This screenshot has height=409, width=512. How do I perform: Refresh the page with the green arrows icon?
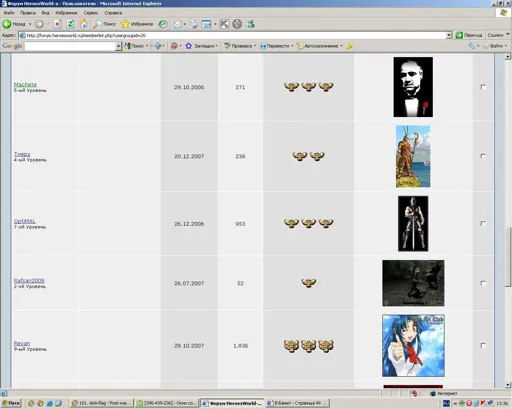click(70, 24)
